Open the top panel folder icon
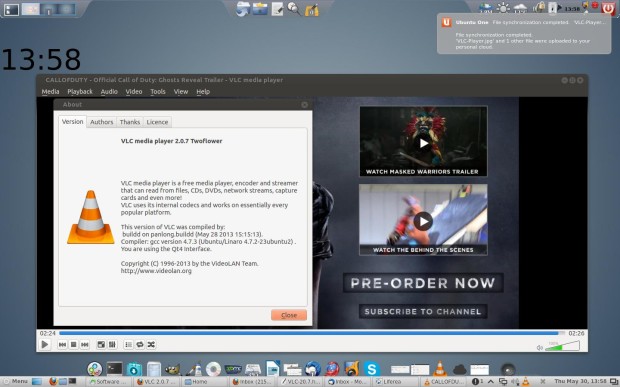 (x=260, y=9)
